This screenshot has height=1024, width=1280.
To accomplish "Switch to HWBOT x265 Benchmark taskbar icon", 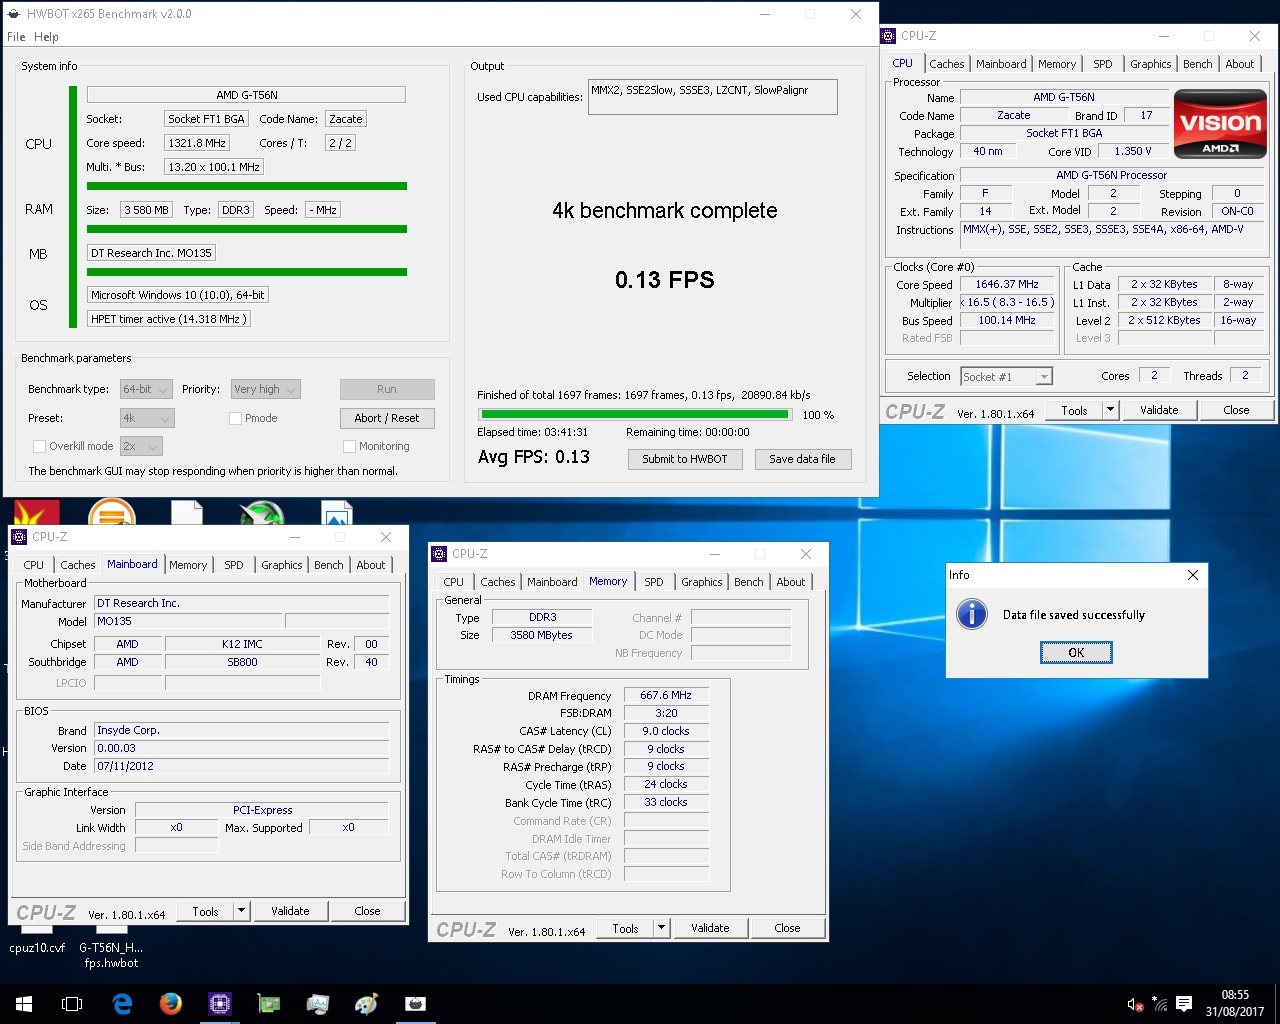I will point(416,1003).
